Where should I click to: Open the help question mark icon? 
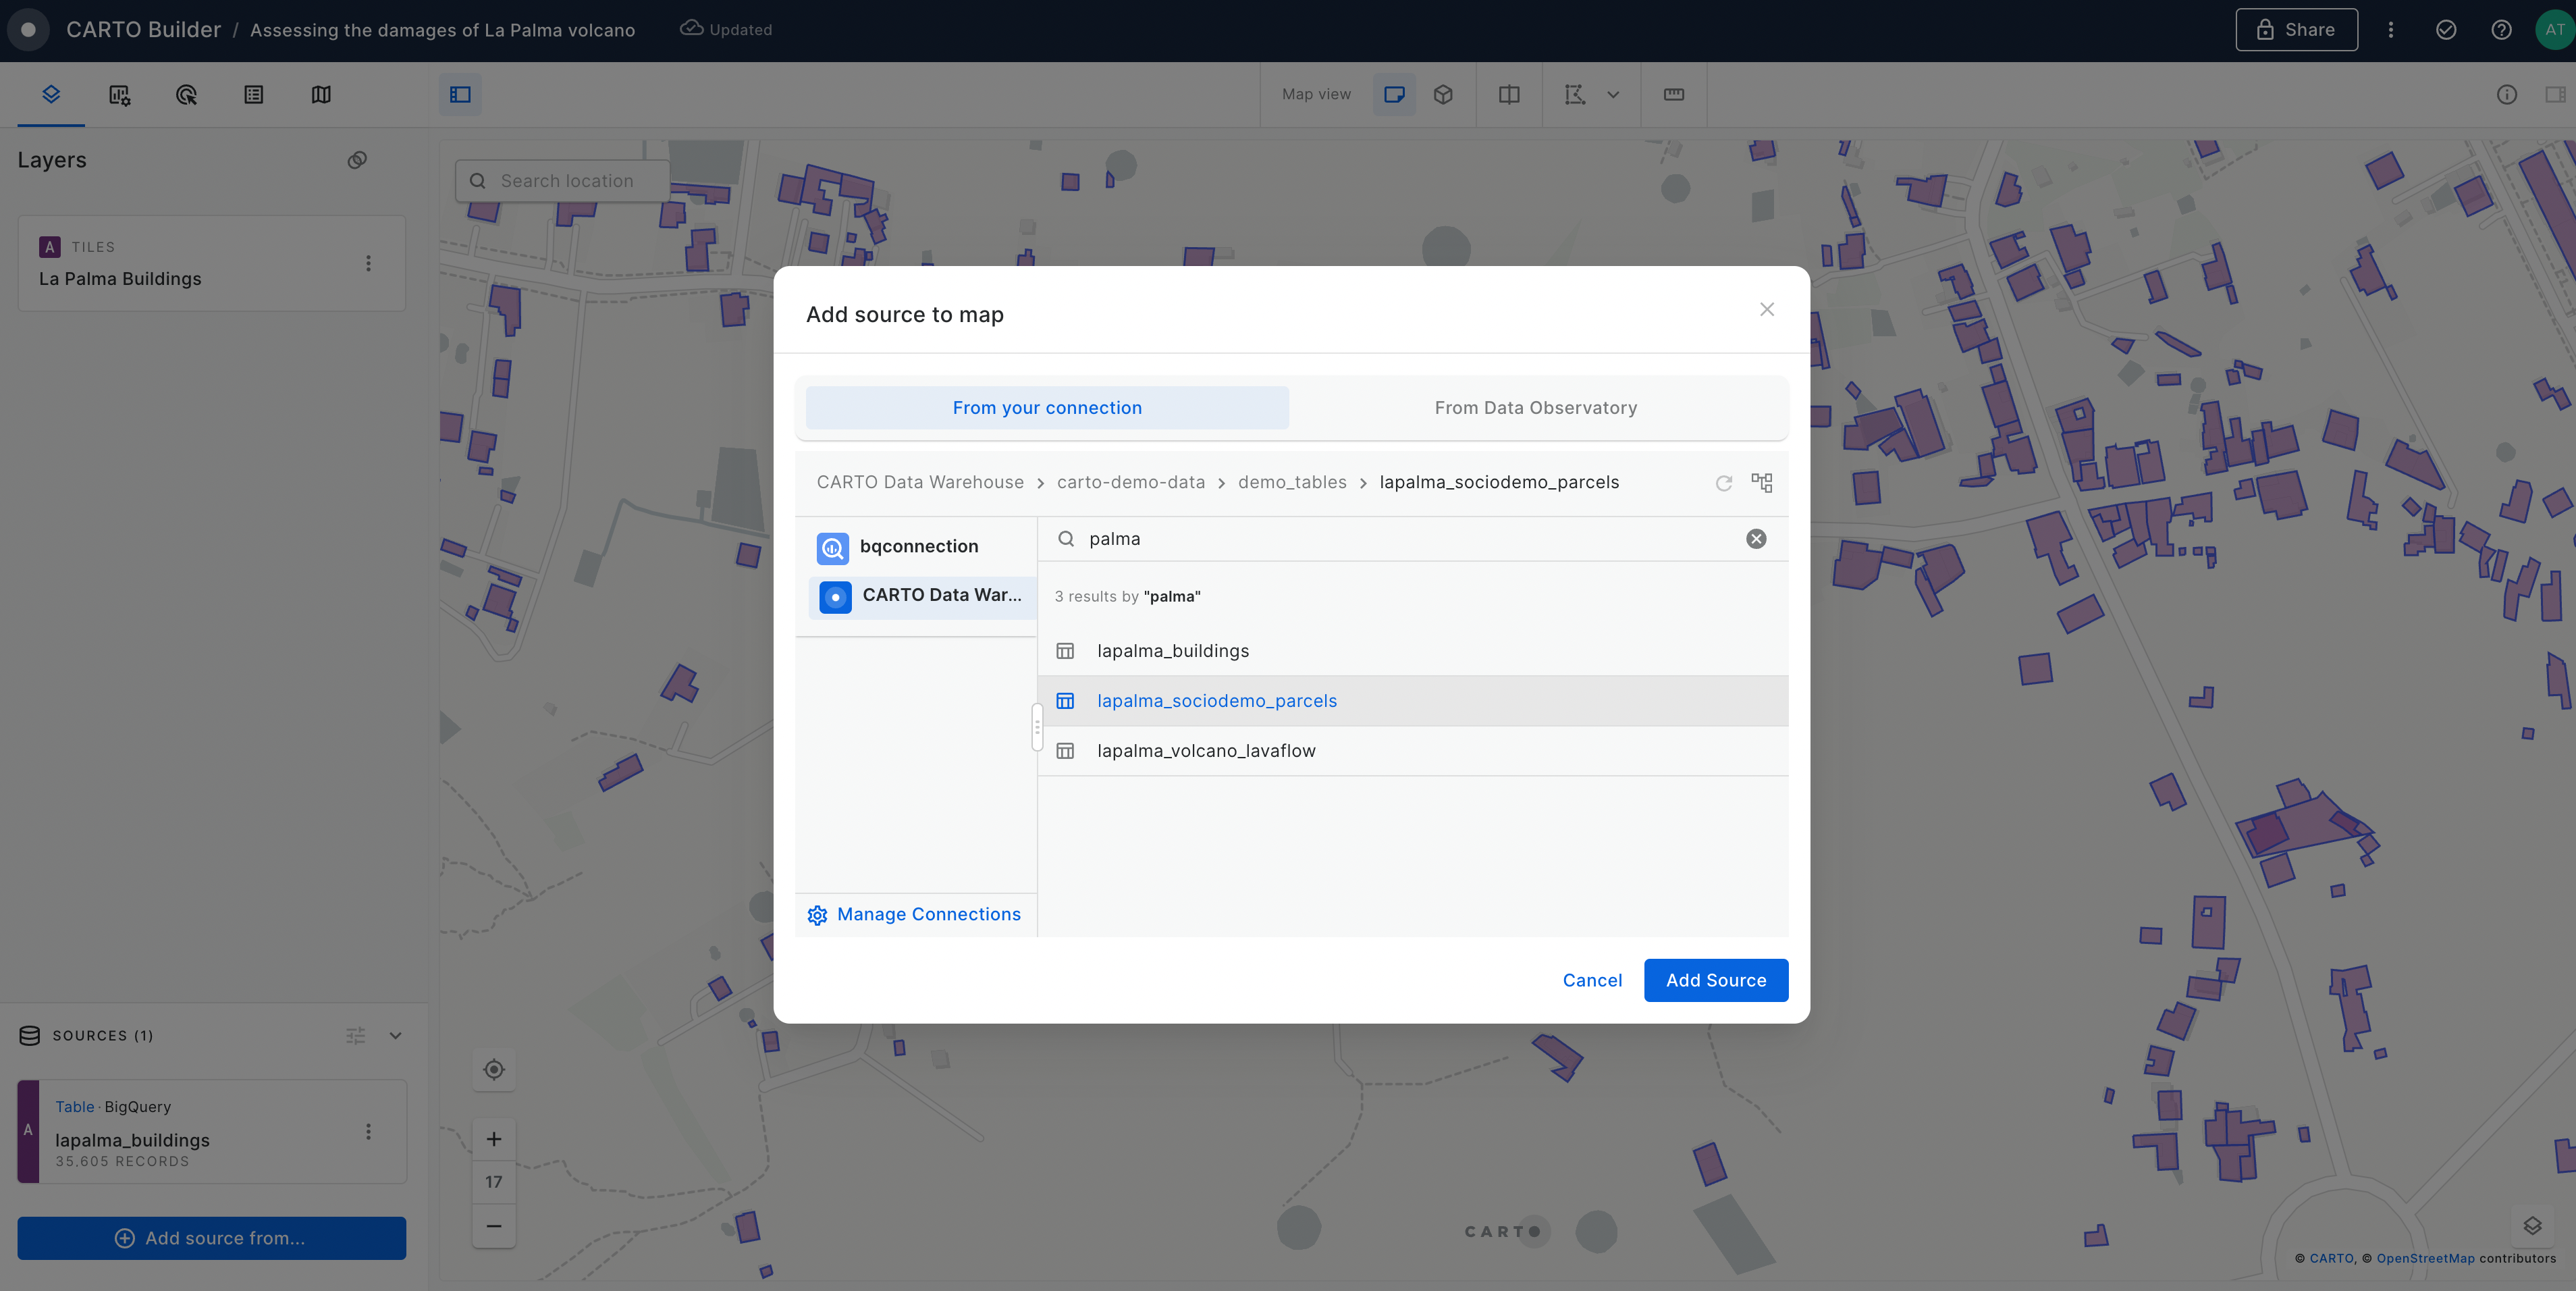[x=2501, y=29]
